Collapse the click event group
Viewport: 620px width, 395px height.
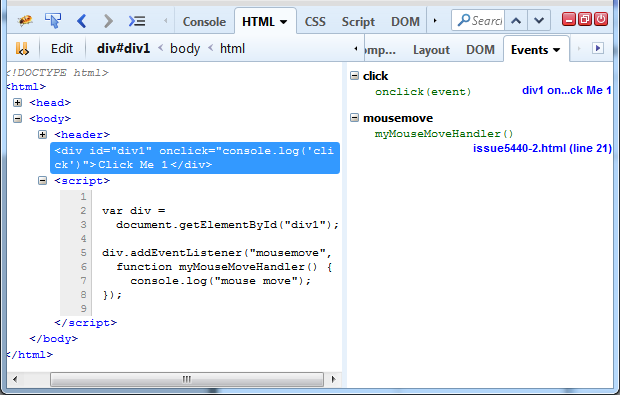pyautogui.click(x=354, y=76)
